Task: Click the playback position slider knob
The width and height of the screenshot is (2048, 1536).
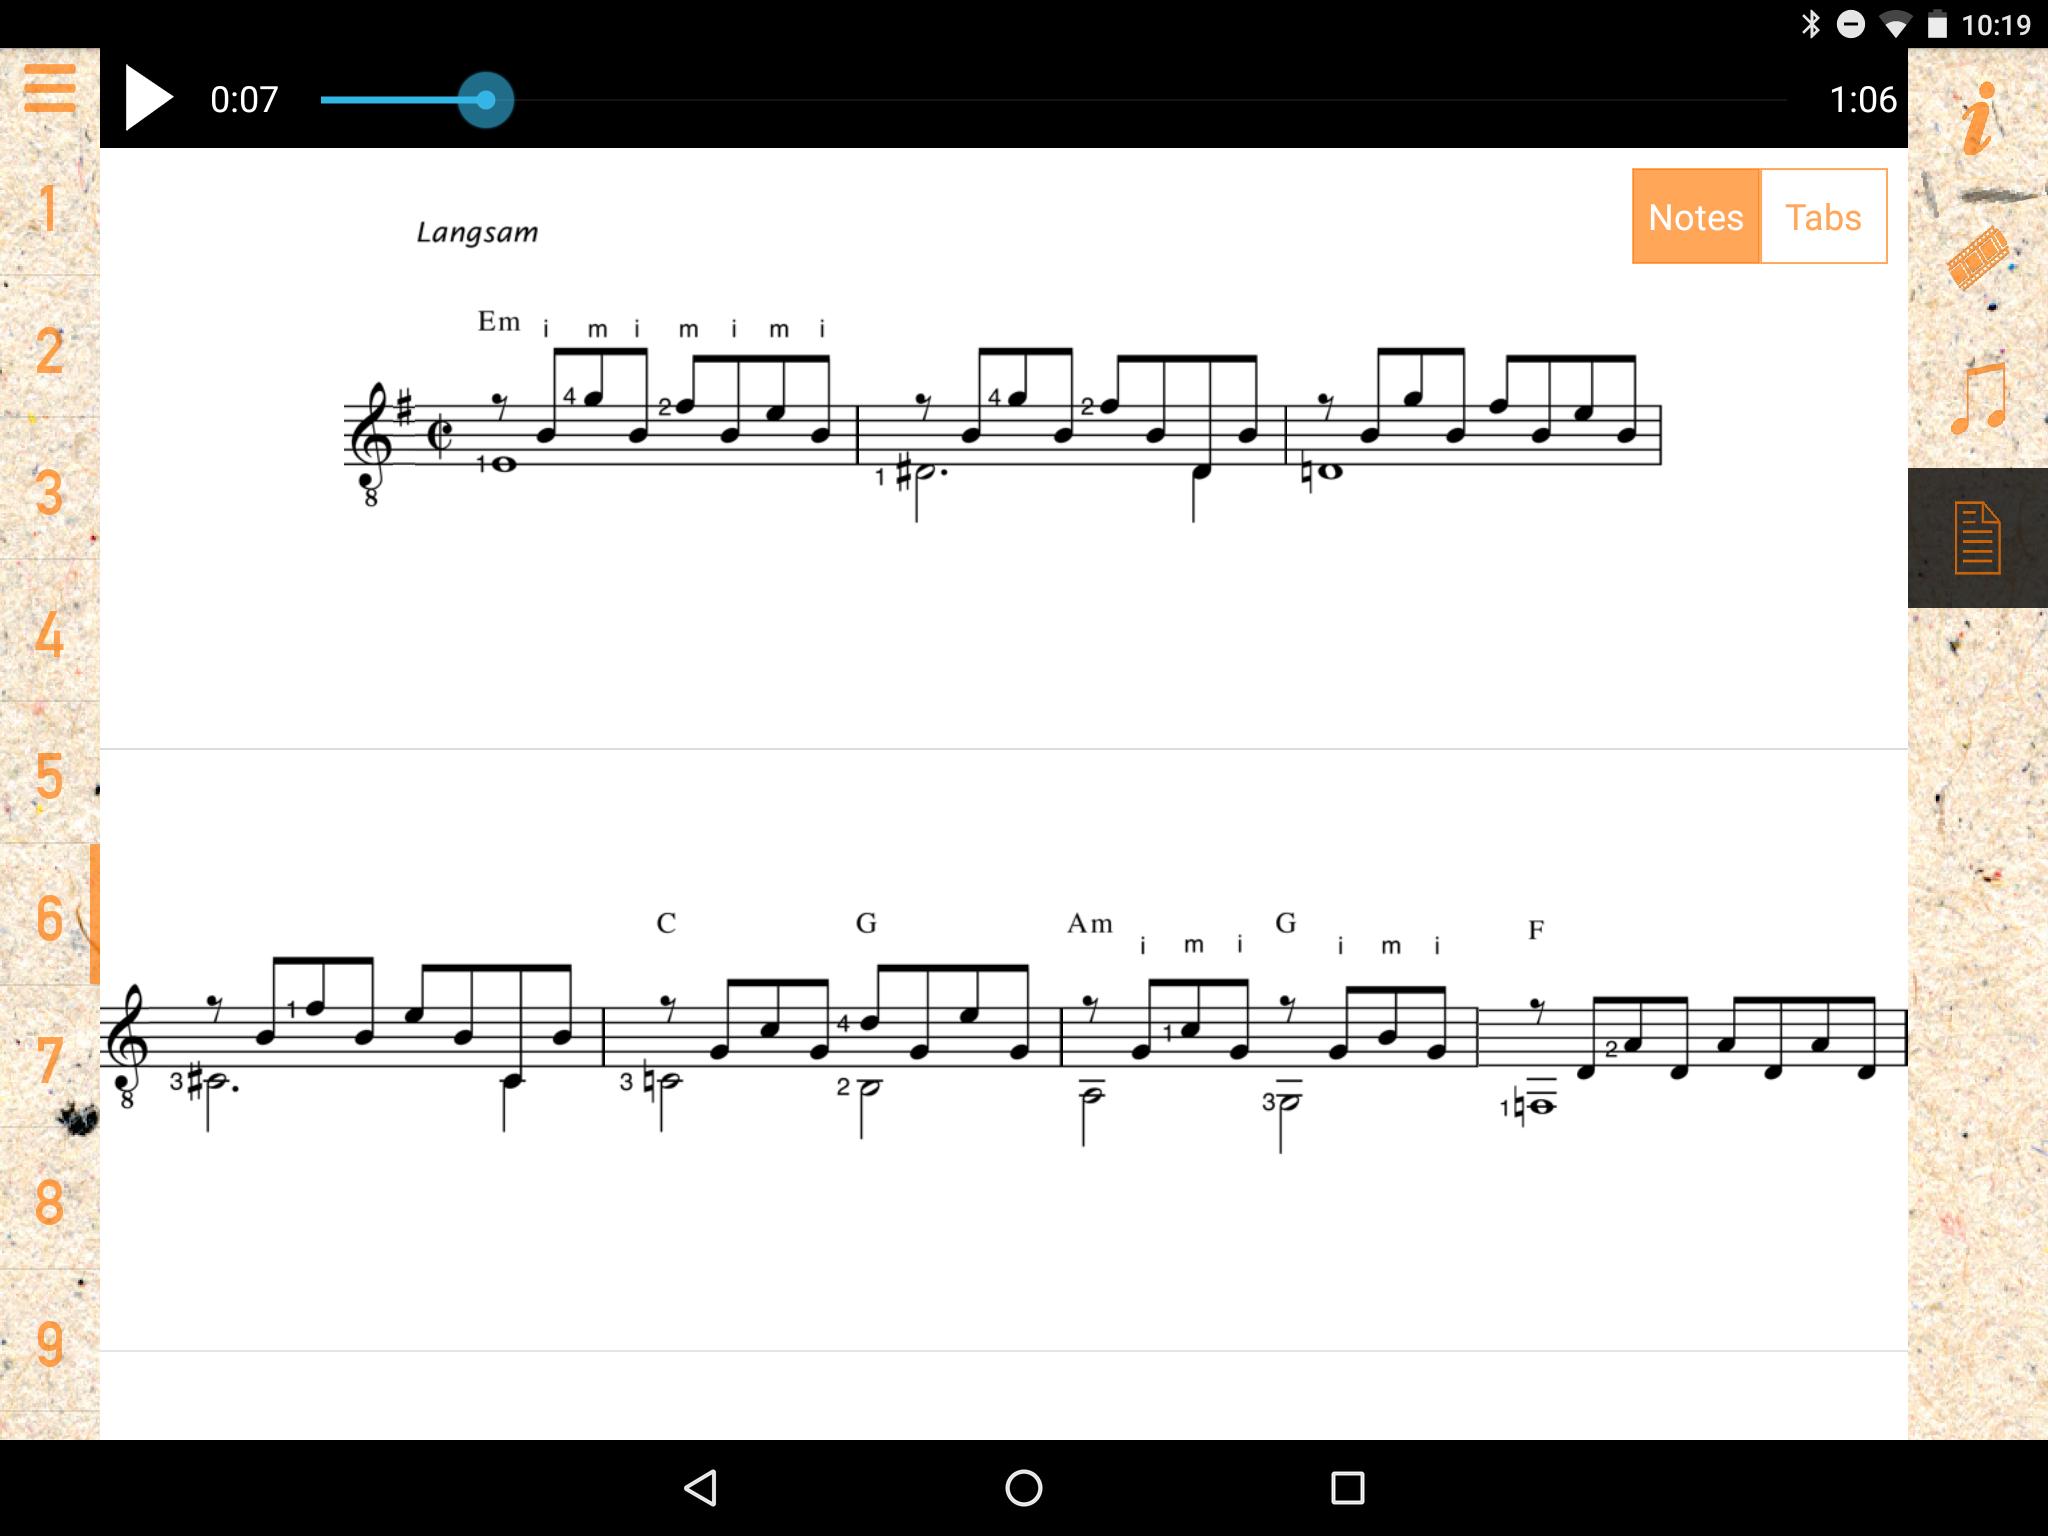Action: click(486, 100)
